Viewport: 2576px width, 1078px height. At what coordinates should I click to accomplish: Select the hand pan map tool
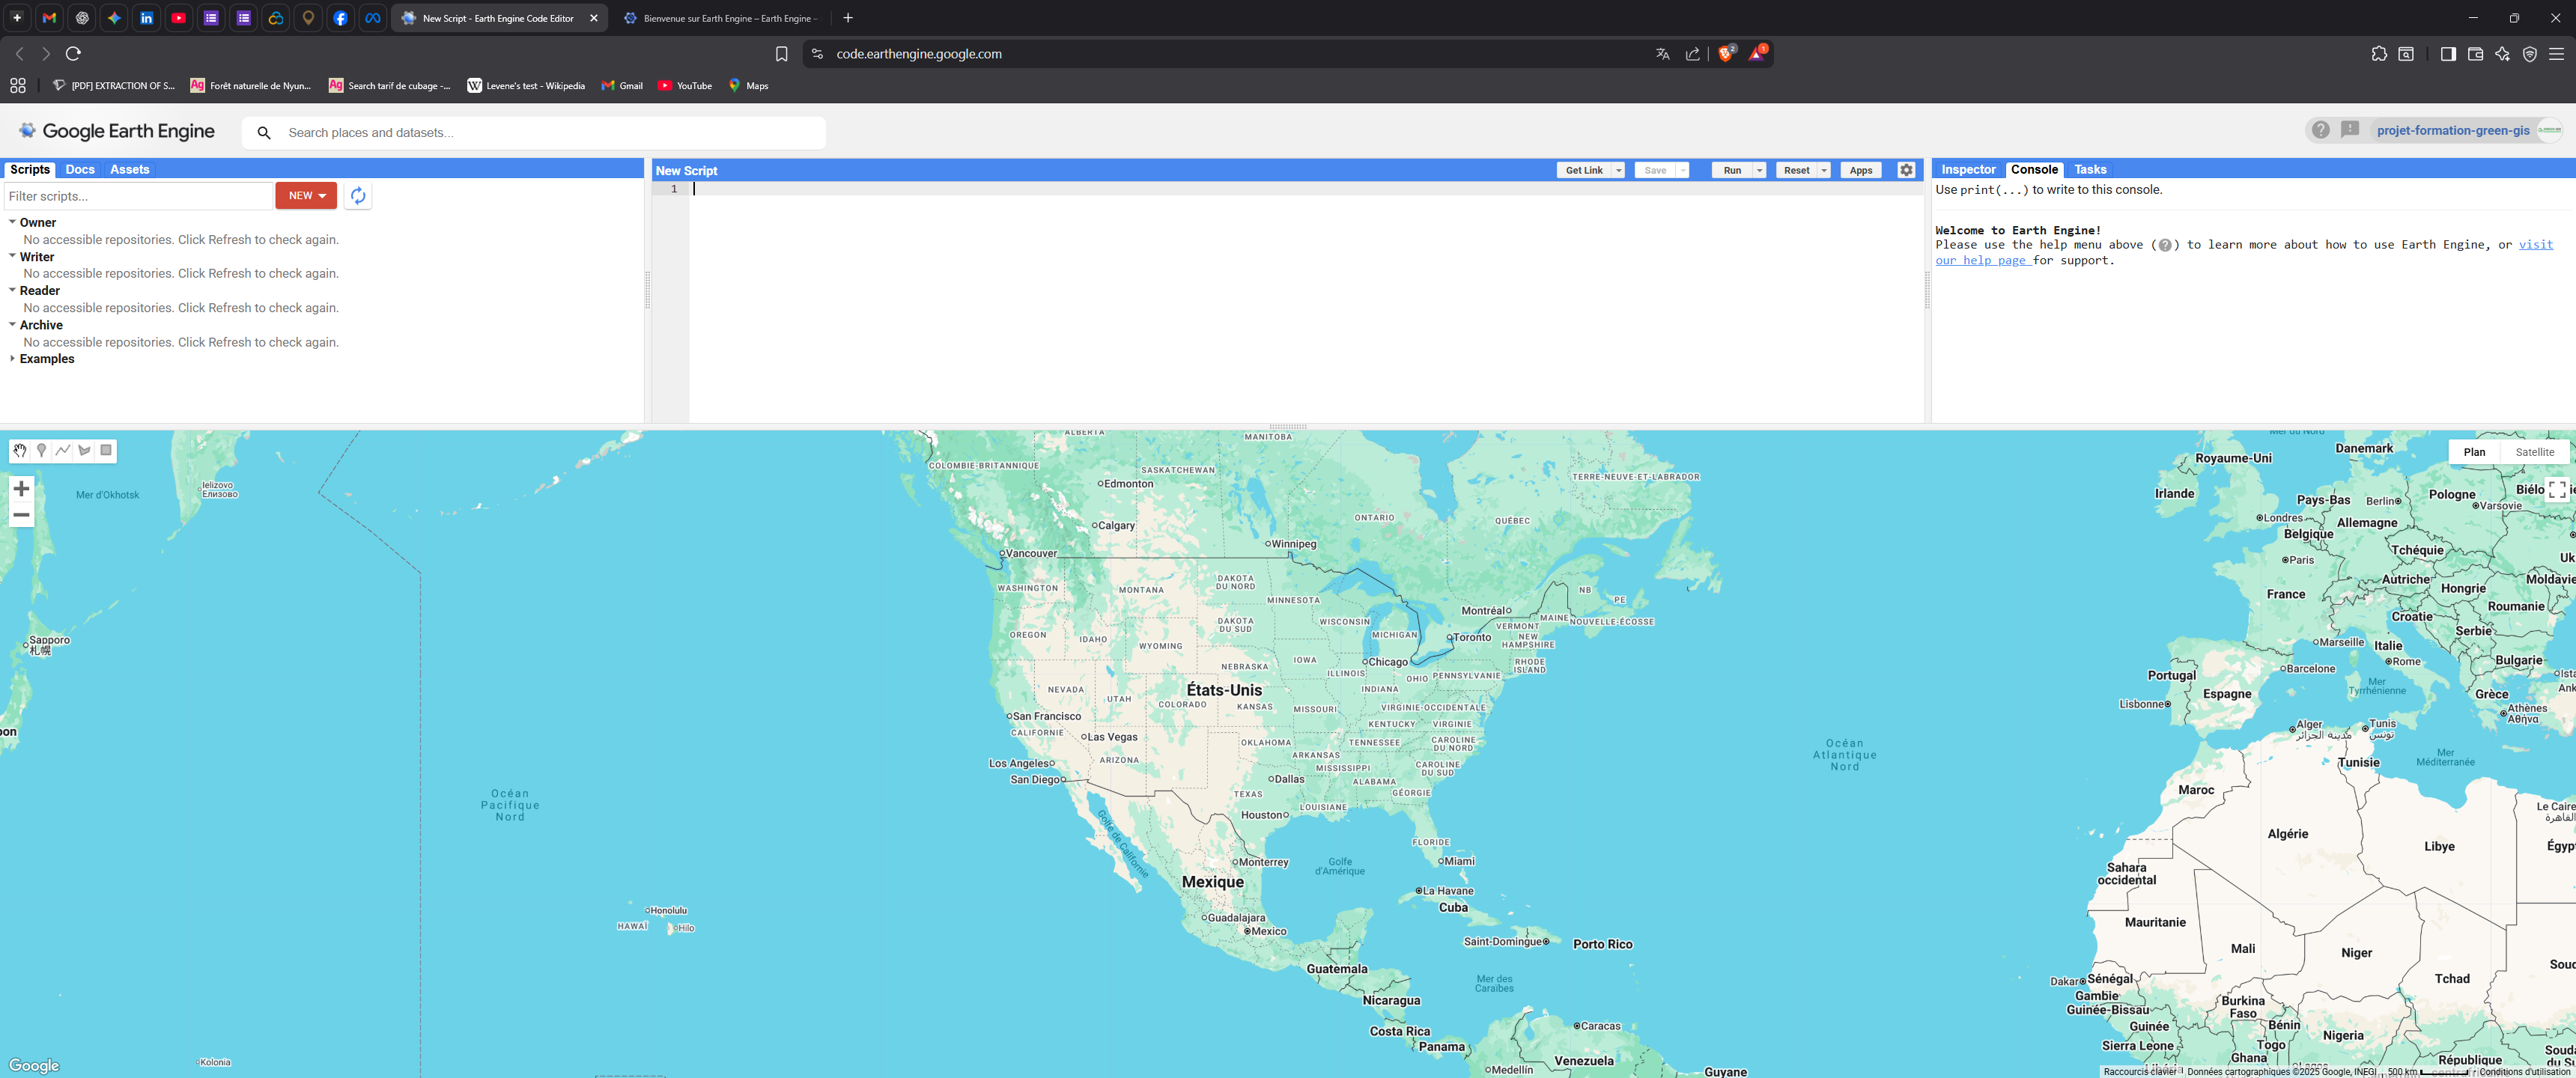pyautogui.click(x=19, y=451)
